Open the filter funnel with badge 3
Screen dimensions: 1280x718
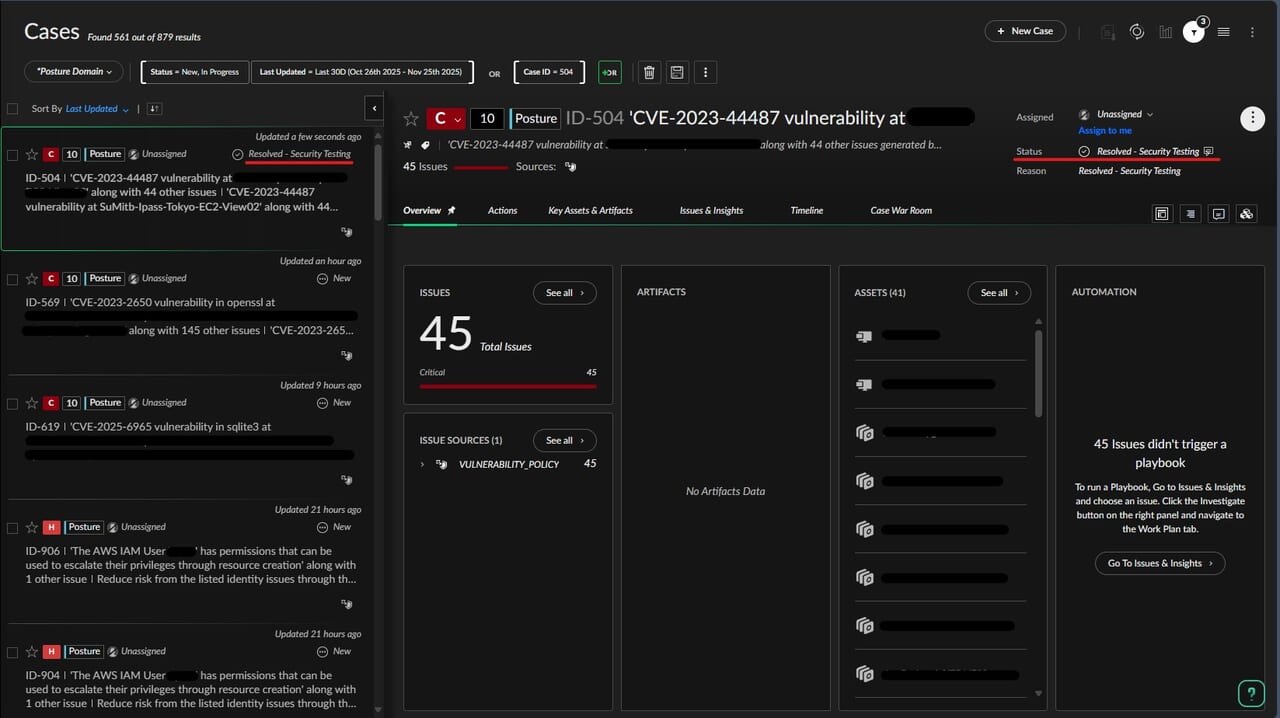[1194, 32]
